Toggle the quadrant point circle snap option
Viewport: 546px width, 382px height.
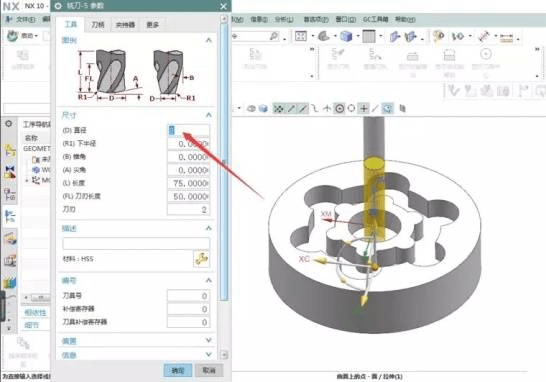(351, 109)
